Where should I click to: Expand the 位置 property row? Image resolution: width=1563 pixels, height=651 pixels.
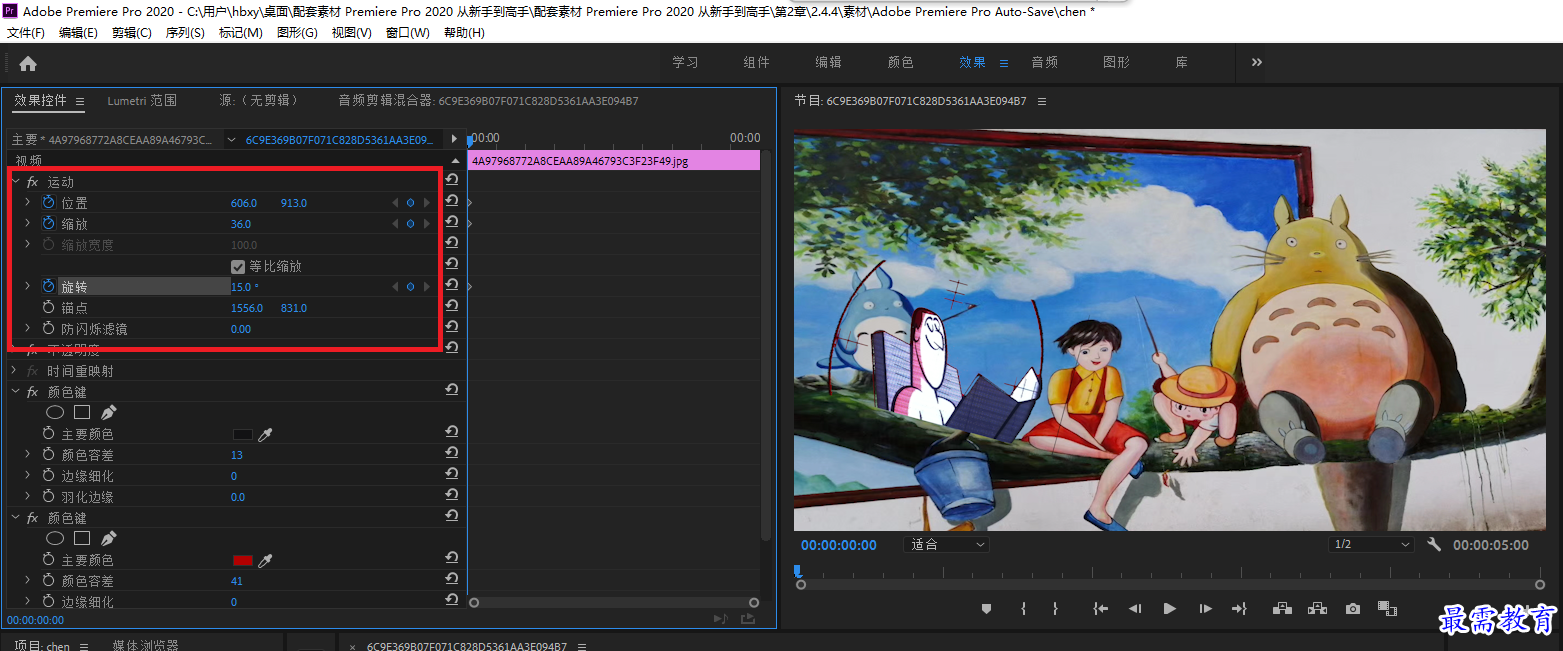pos(28,203)
